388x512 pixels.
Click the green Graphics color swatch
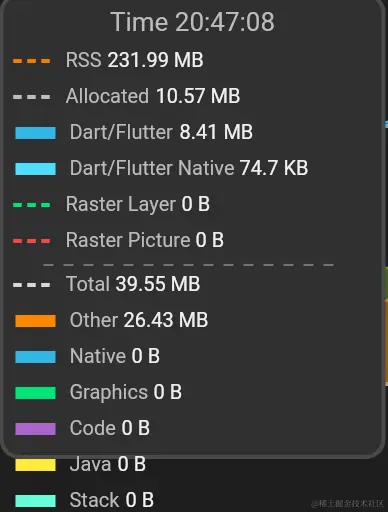35,393
